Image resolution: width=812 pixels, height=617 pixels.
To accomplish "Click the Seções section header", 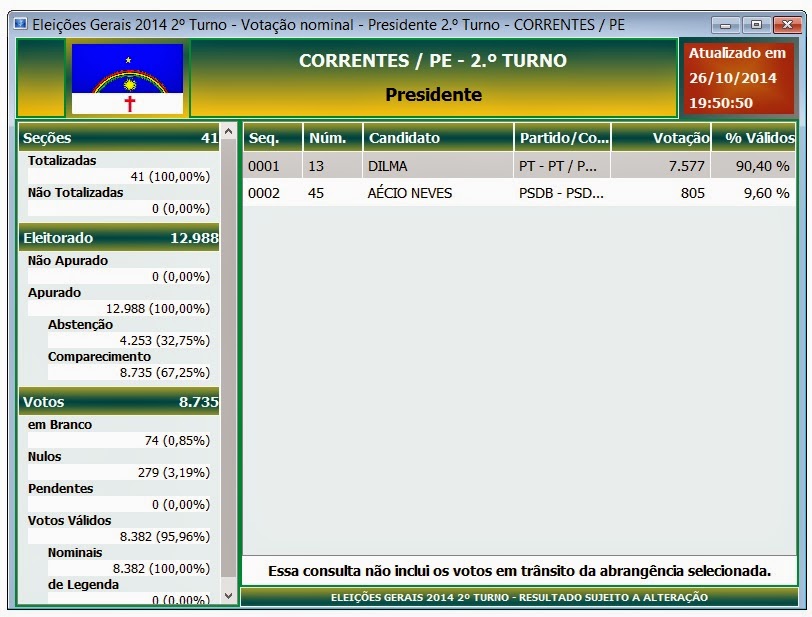I will point(119,138).
